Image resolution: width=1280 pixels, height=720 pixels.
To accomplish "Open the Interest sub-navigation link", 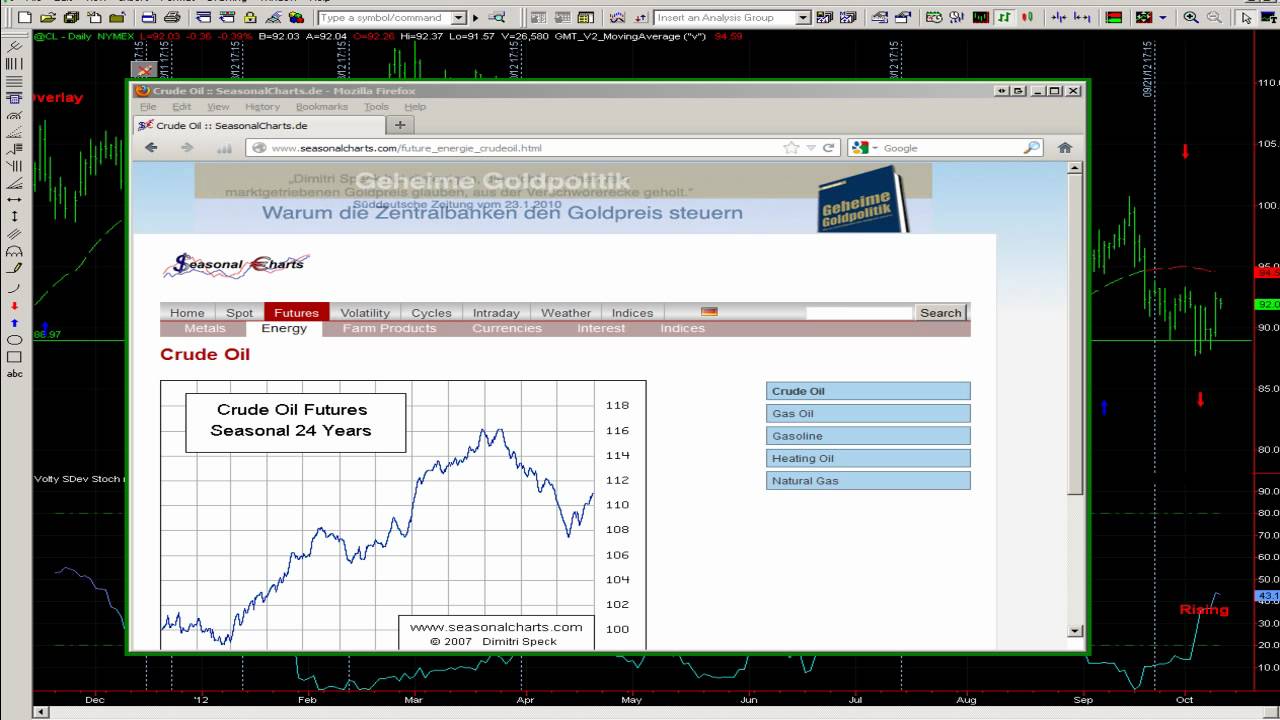I will [601, 328].
